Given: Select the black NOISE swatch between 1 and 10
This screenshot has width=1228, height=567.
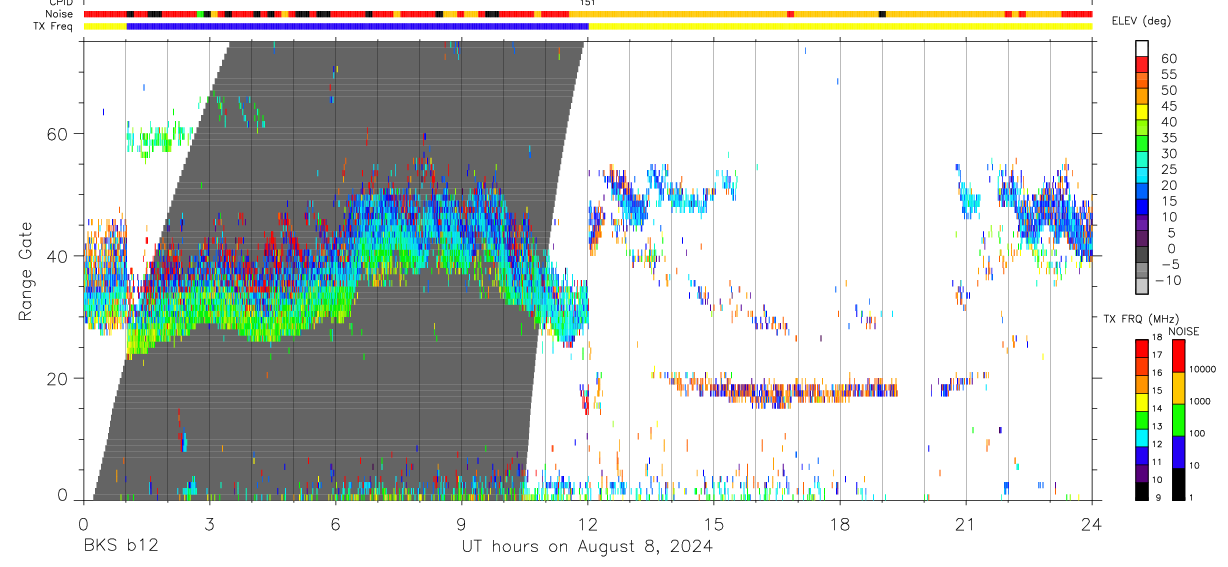Looking at the screenshot, I should coord(1179,483).
